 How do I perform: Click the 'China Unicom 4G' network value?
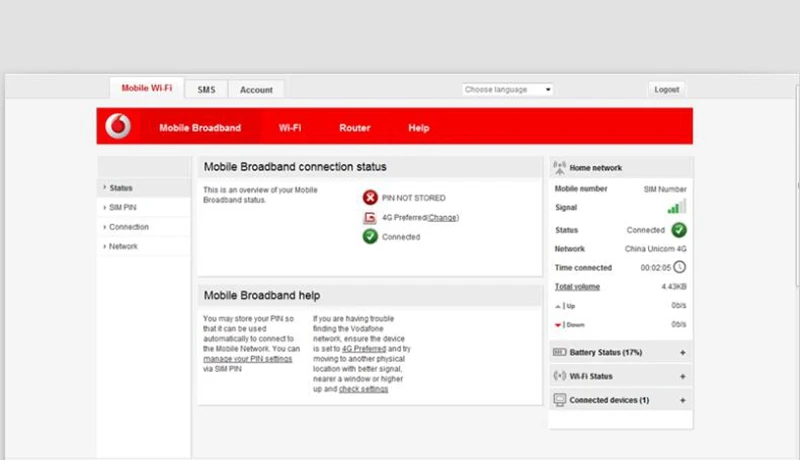pos(656,249)
